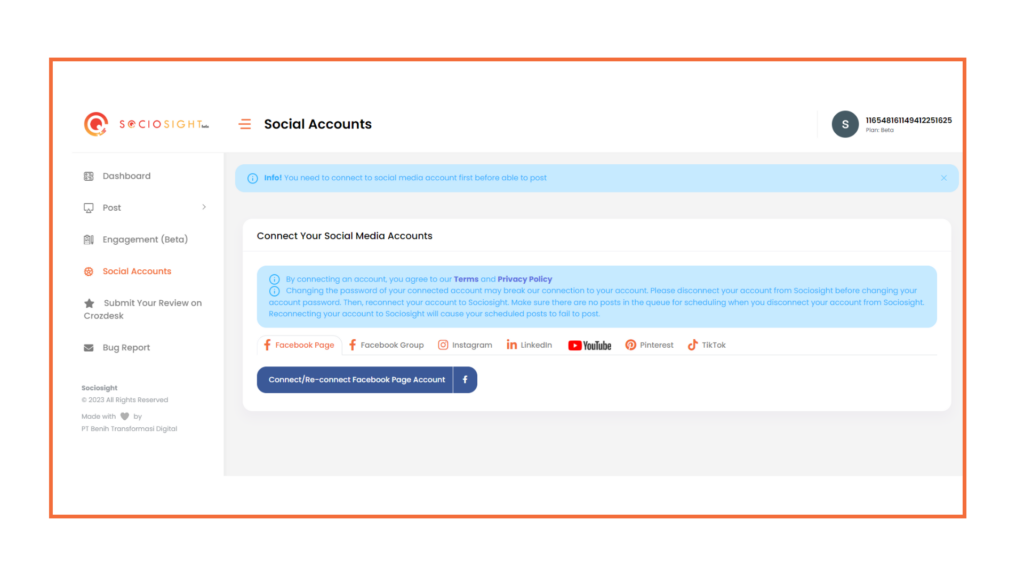The image size is (1024, 576).
Task: Click Connect/Re-connect Facebook Page Account button
Action: [367, 379]
